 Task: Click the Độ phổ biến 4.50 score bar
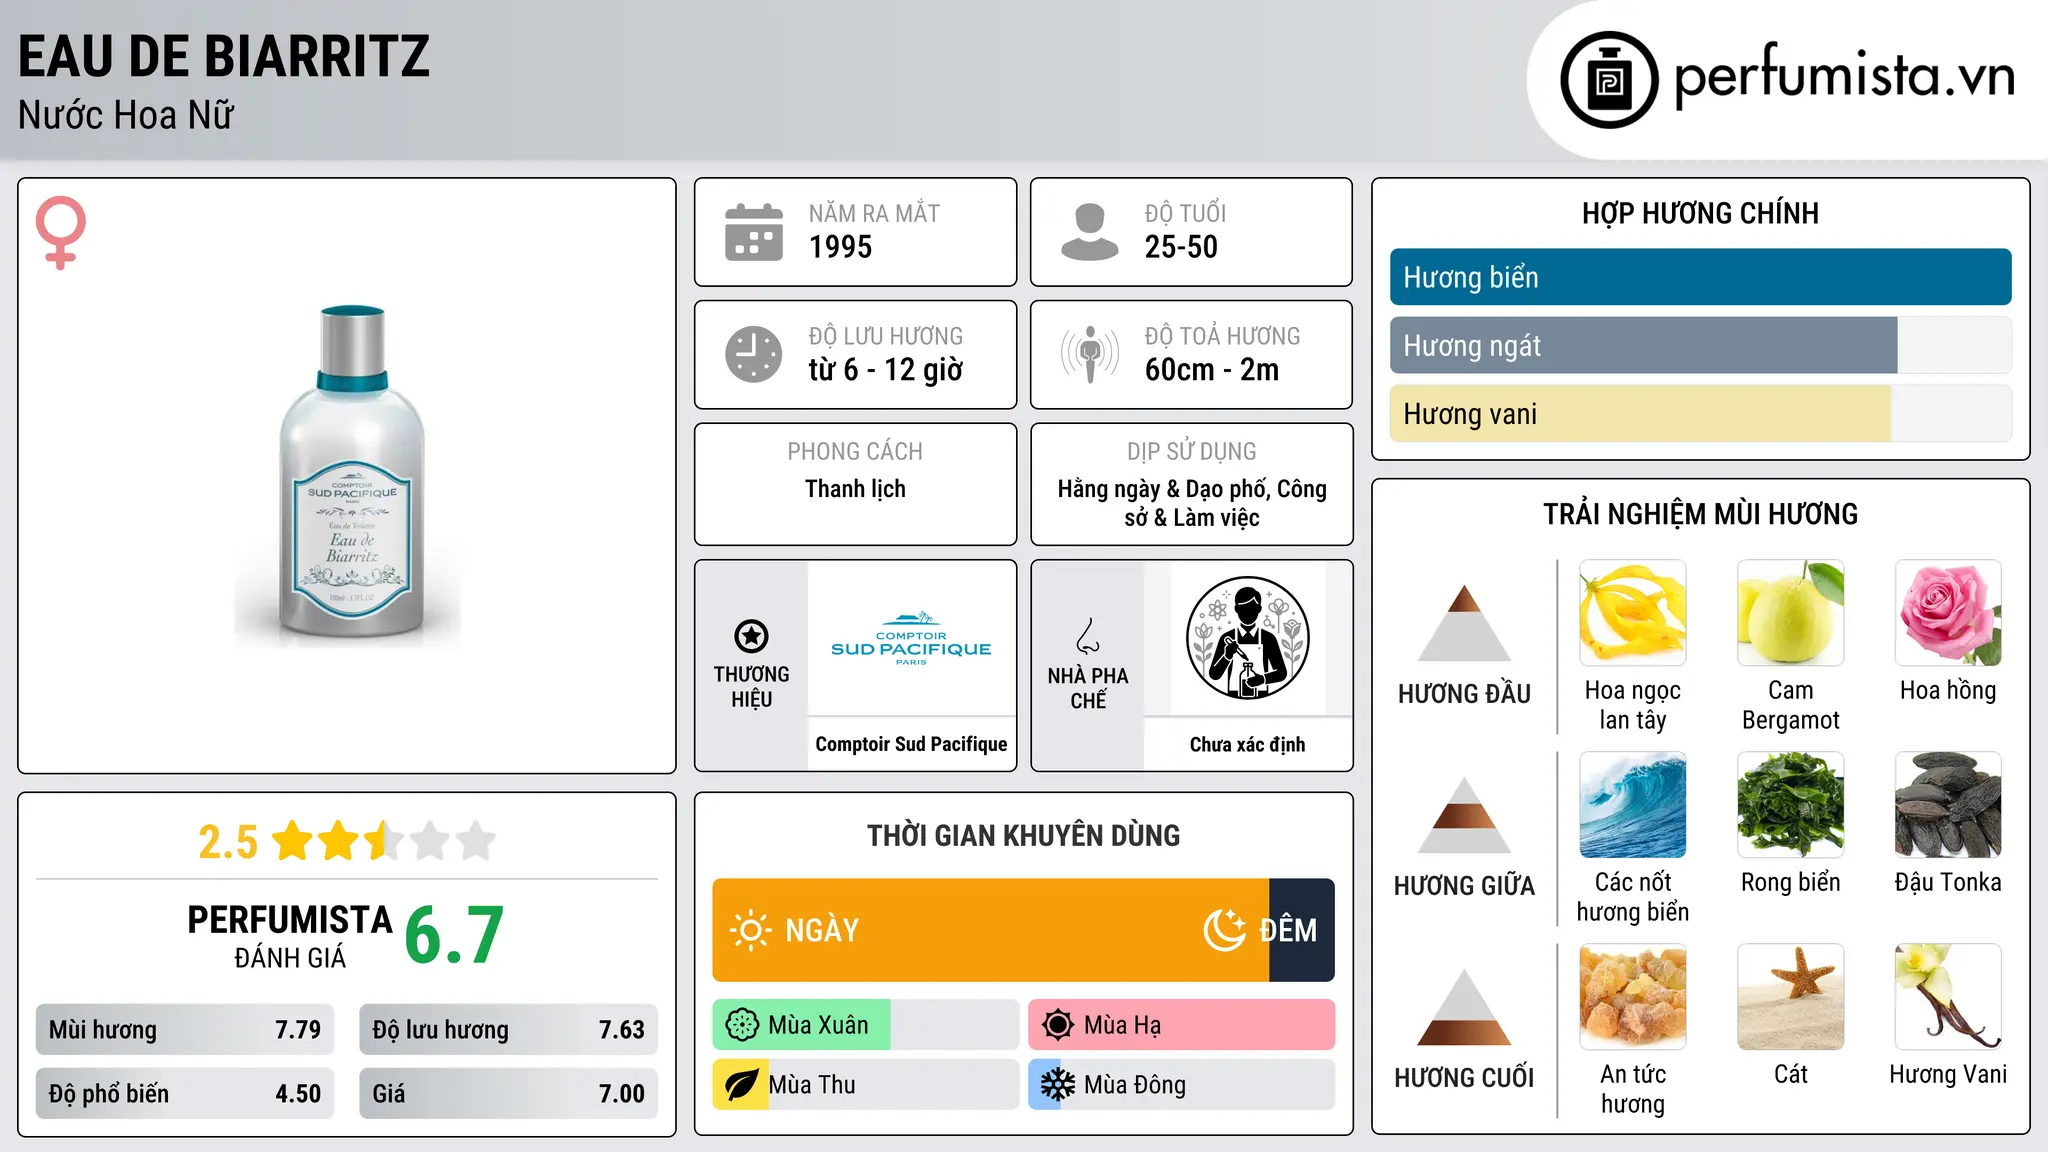pyautogui.click(x=185, y=1094)
